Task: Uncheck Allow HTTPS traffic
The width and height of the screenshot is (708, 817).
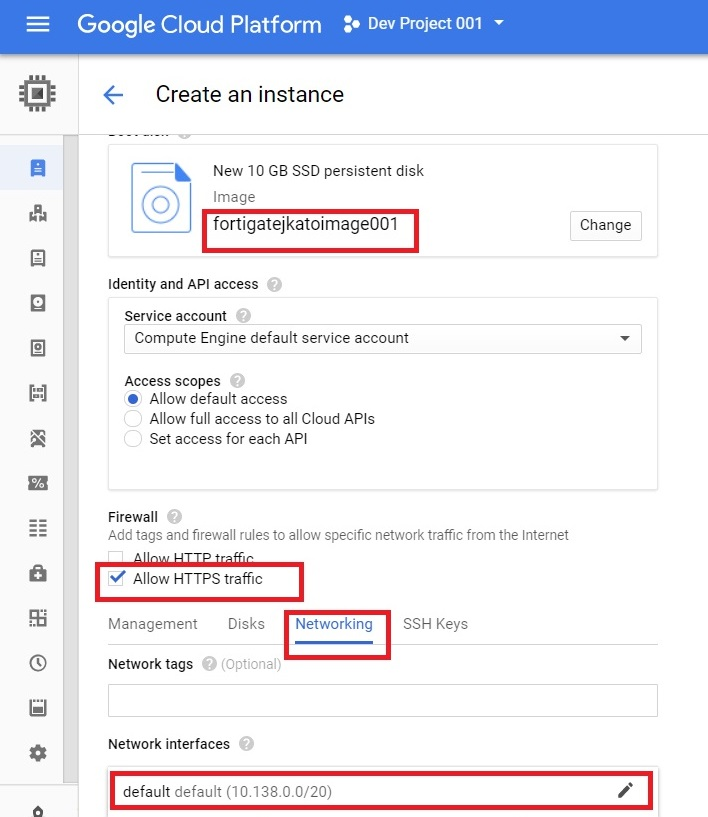Action: pyautogui.click(x=116, y=579)
